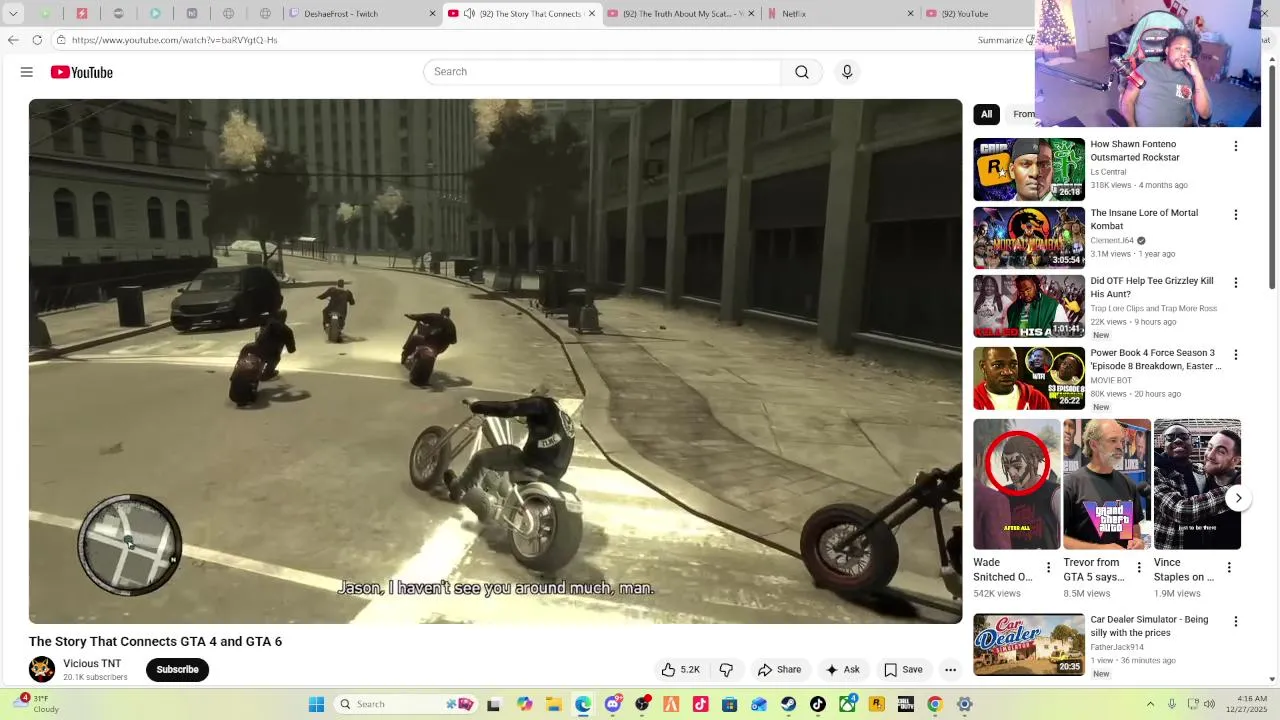Reload the page with refresh icon

pos(37,40)
